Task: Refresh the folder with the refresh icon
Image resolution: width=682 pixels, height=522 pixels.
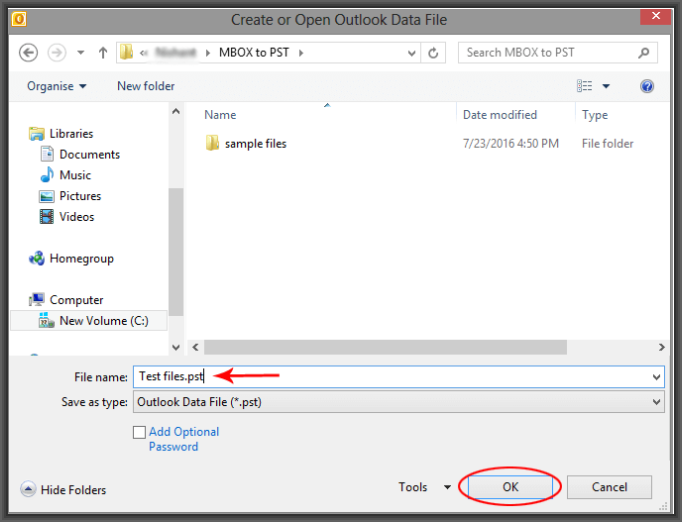Action: (433, 53)
